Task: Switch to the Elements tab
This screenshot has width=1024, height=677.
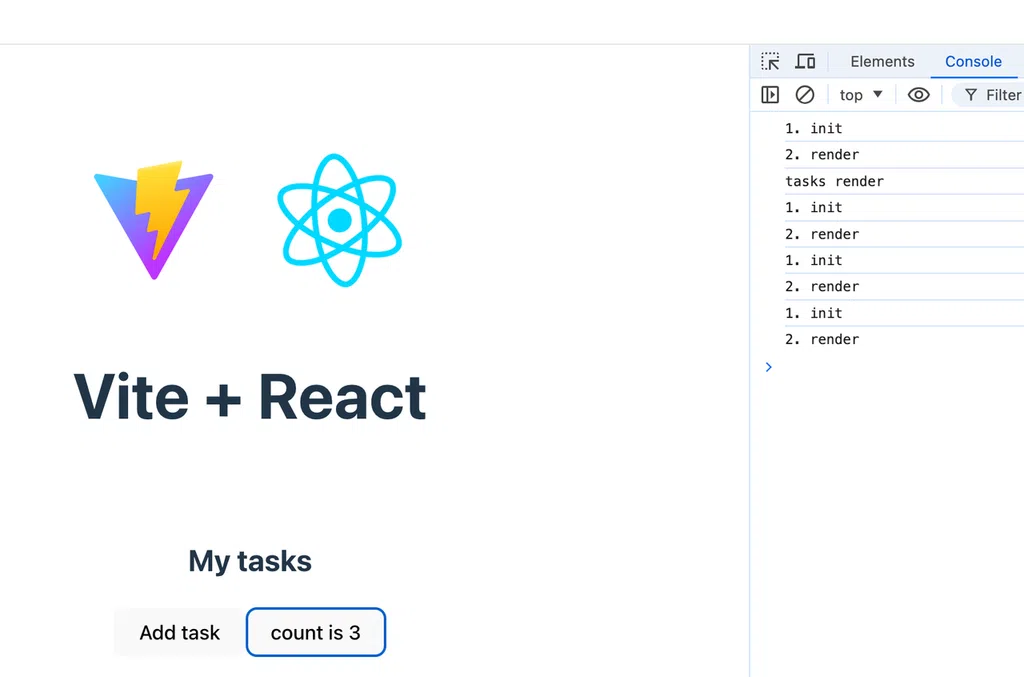Action: 882,61
